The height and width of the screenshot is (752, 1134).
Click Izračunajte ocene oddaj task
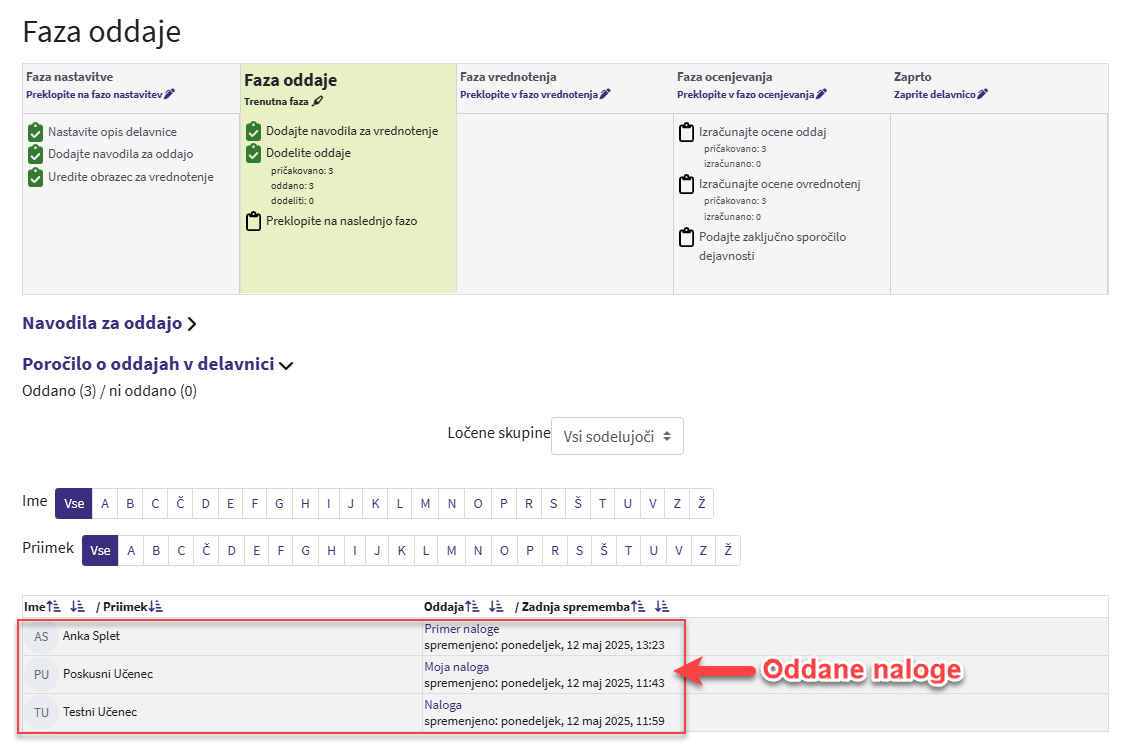pos(762,132)
